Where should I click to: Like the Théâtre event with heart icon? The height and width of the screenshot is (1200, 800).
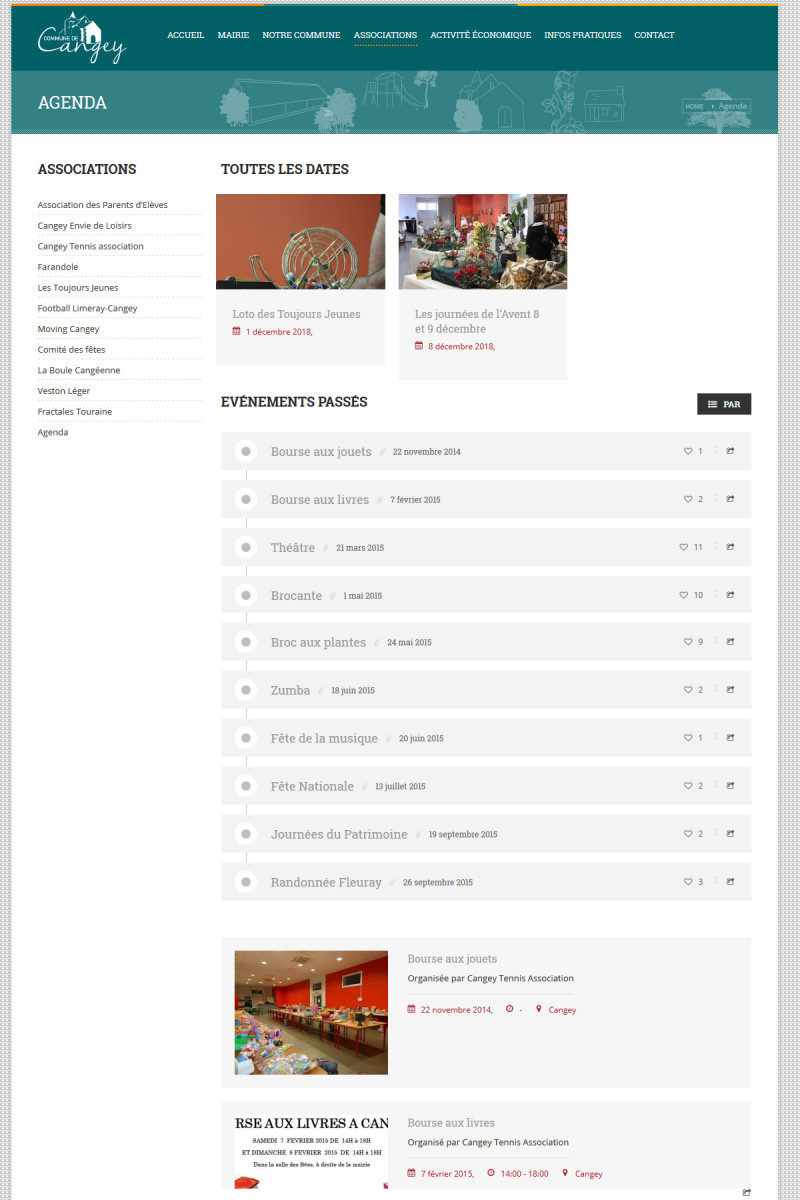click(684, 547)
